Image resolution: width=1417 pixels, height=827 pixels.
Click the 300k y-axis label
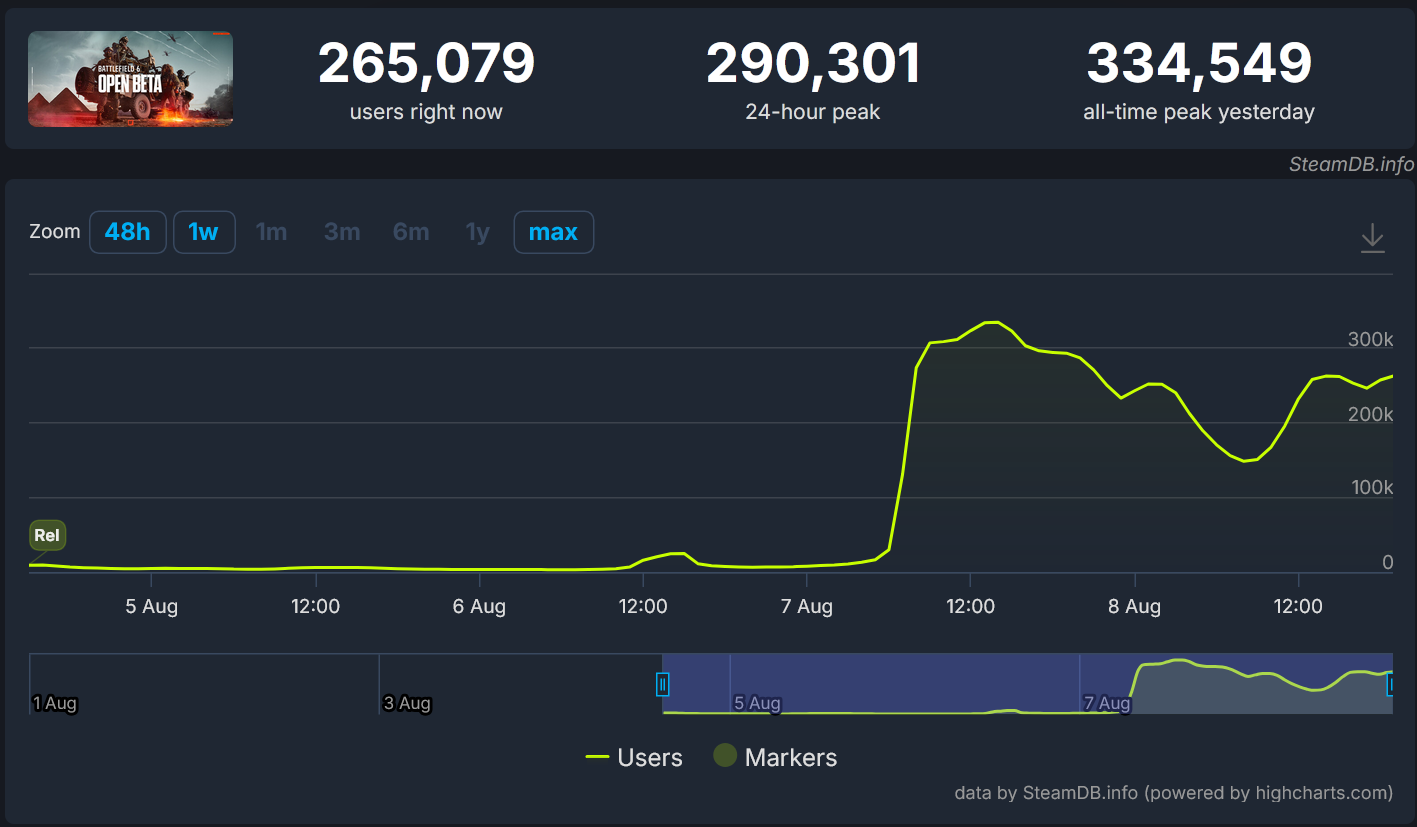point(1370,340)
